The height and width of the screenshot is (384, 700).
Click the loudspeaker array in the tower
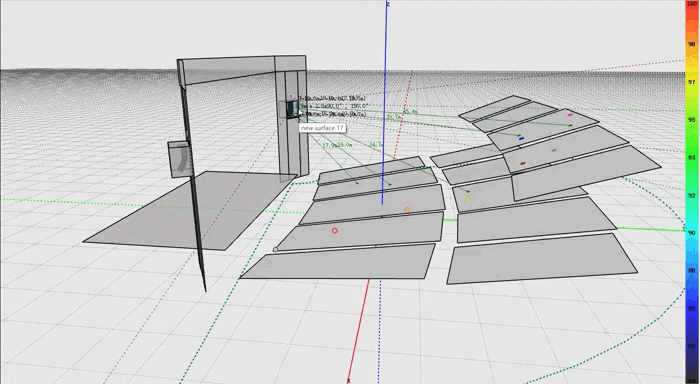(289, 109)
